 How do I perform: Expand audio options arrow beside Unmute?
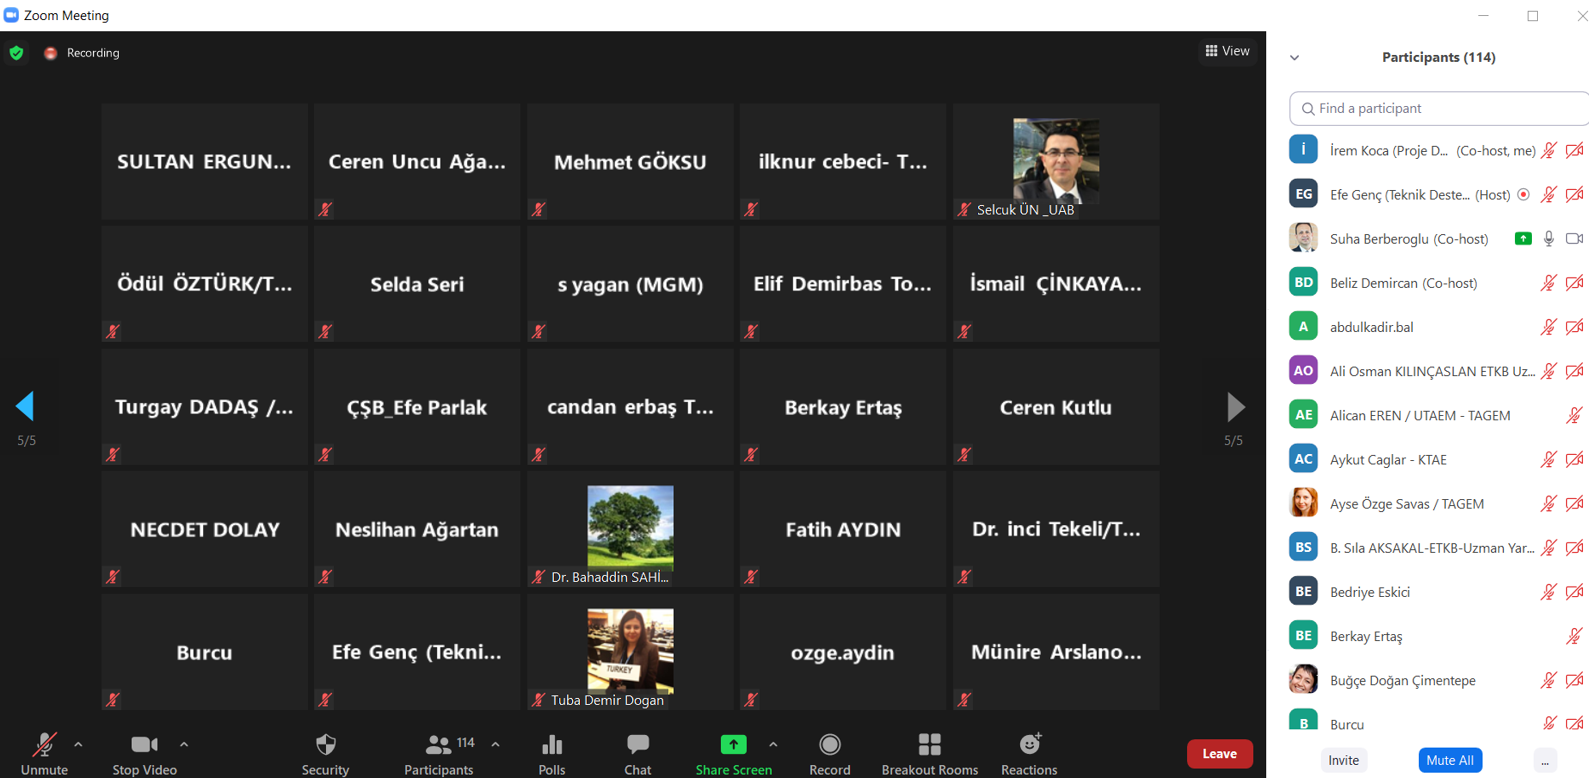point(78,744)
